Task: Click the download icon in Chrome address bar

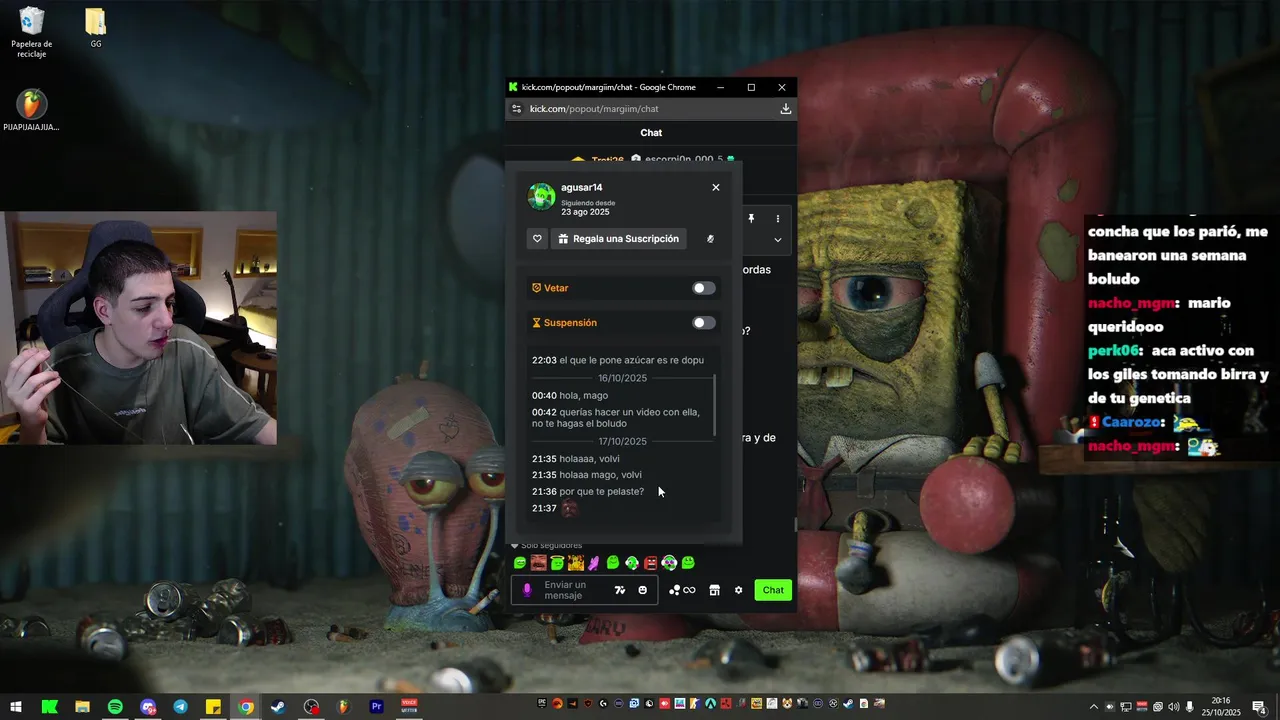Action: tap(785, 109)
